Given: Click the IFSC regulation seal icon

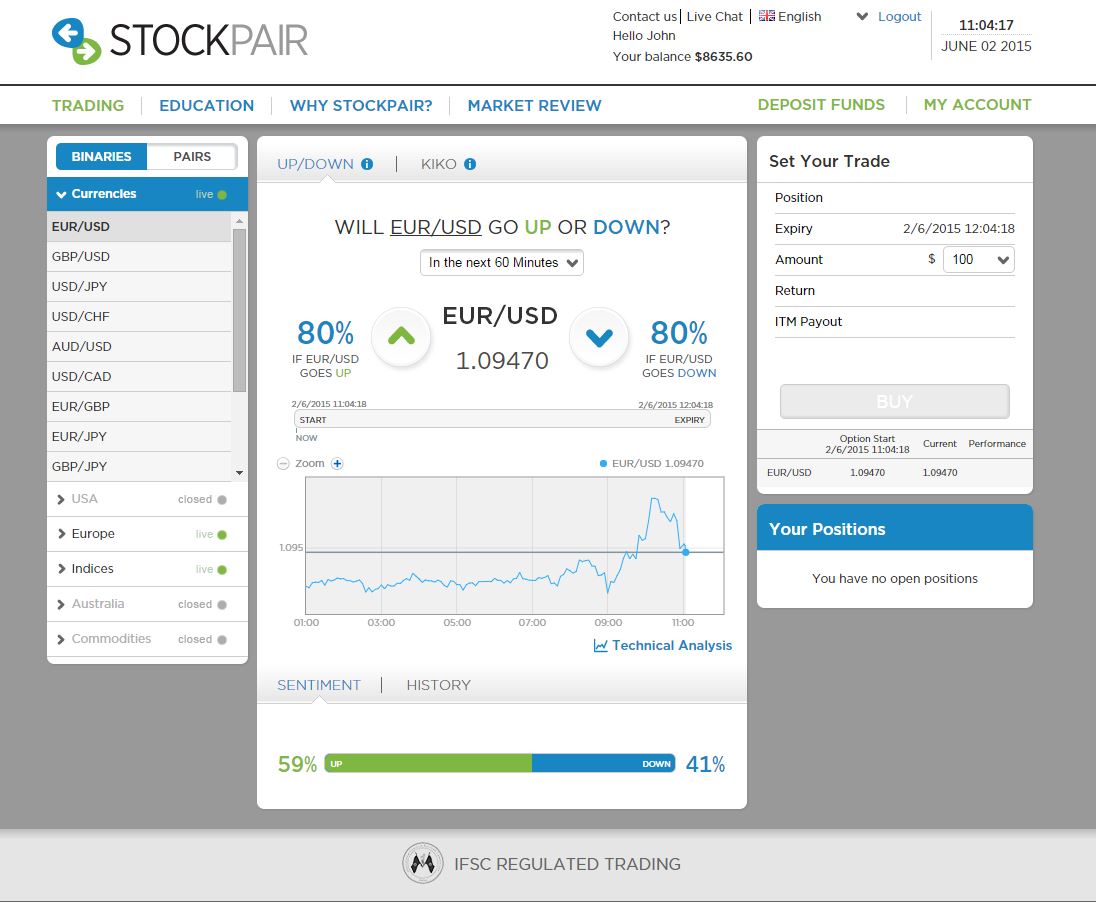Looking at the screenshot, I should (x=422, y=863).
